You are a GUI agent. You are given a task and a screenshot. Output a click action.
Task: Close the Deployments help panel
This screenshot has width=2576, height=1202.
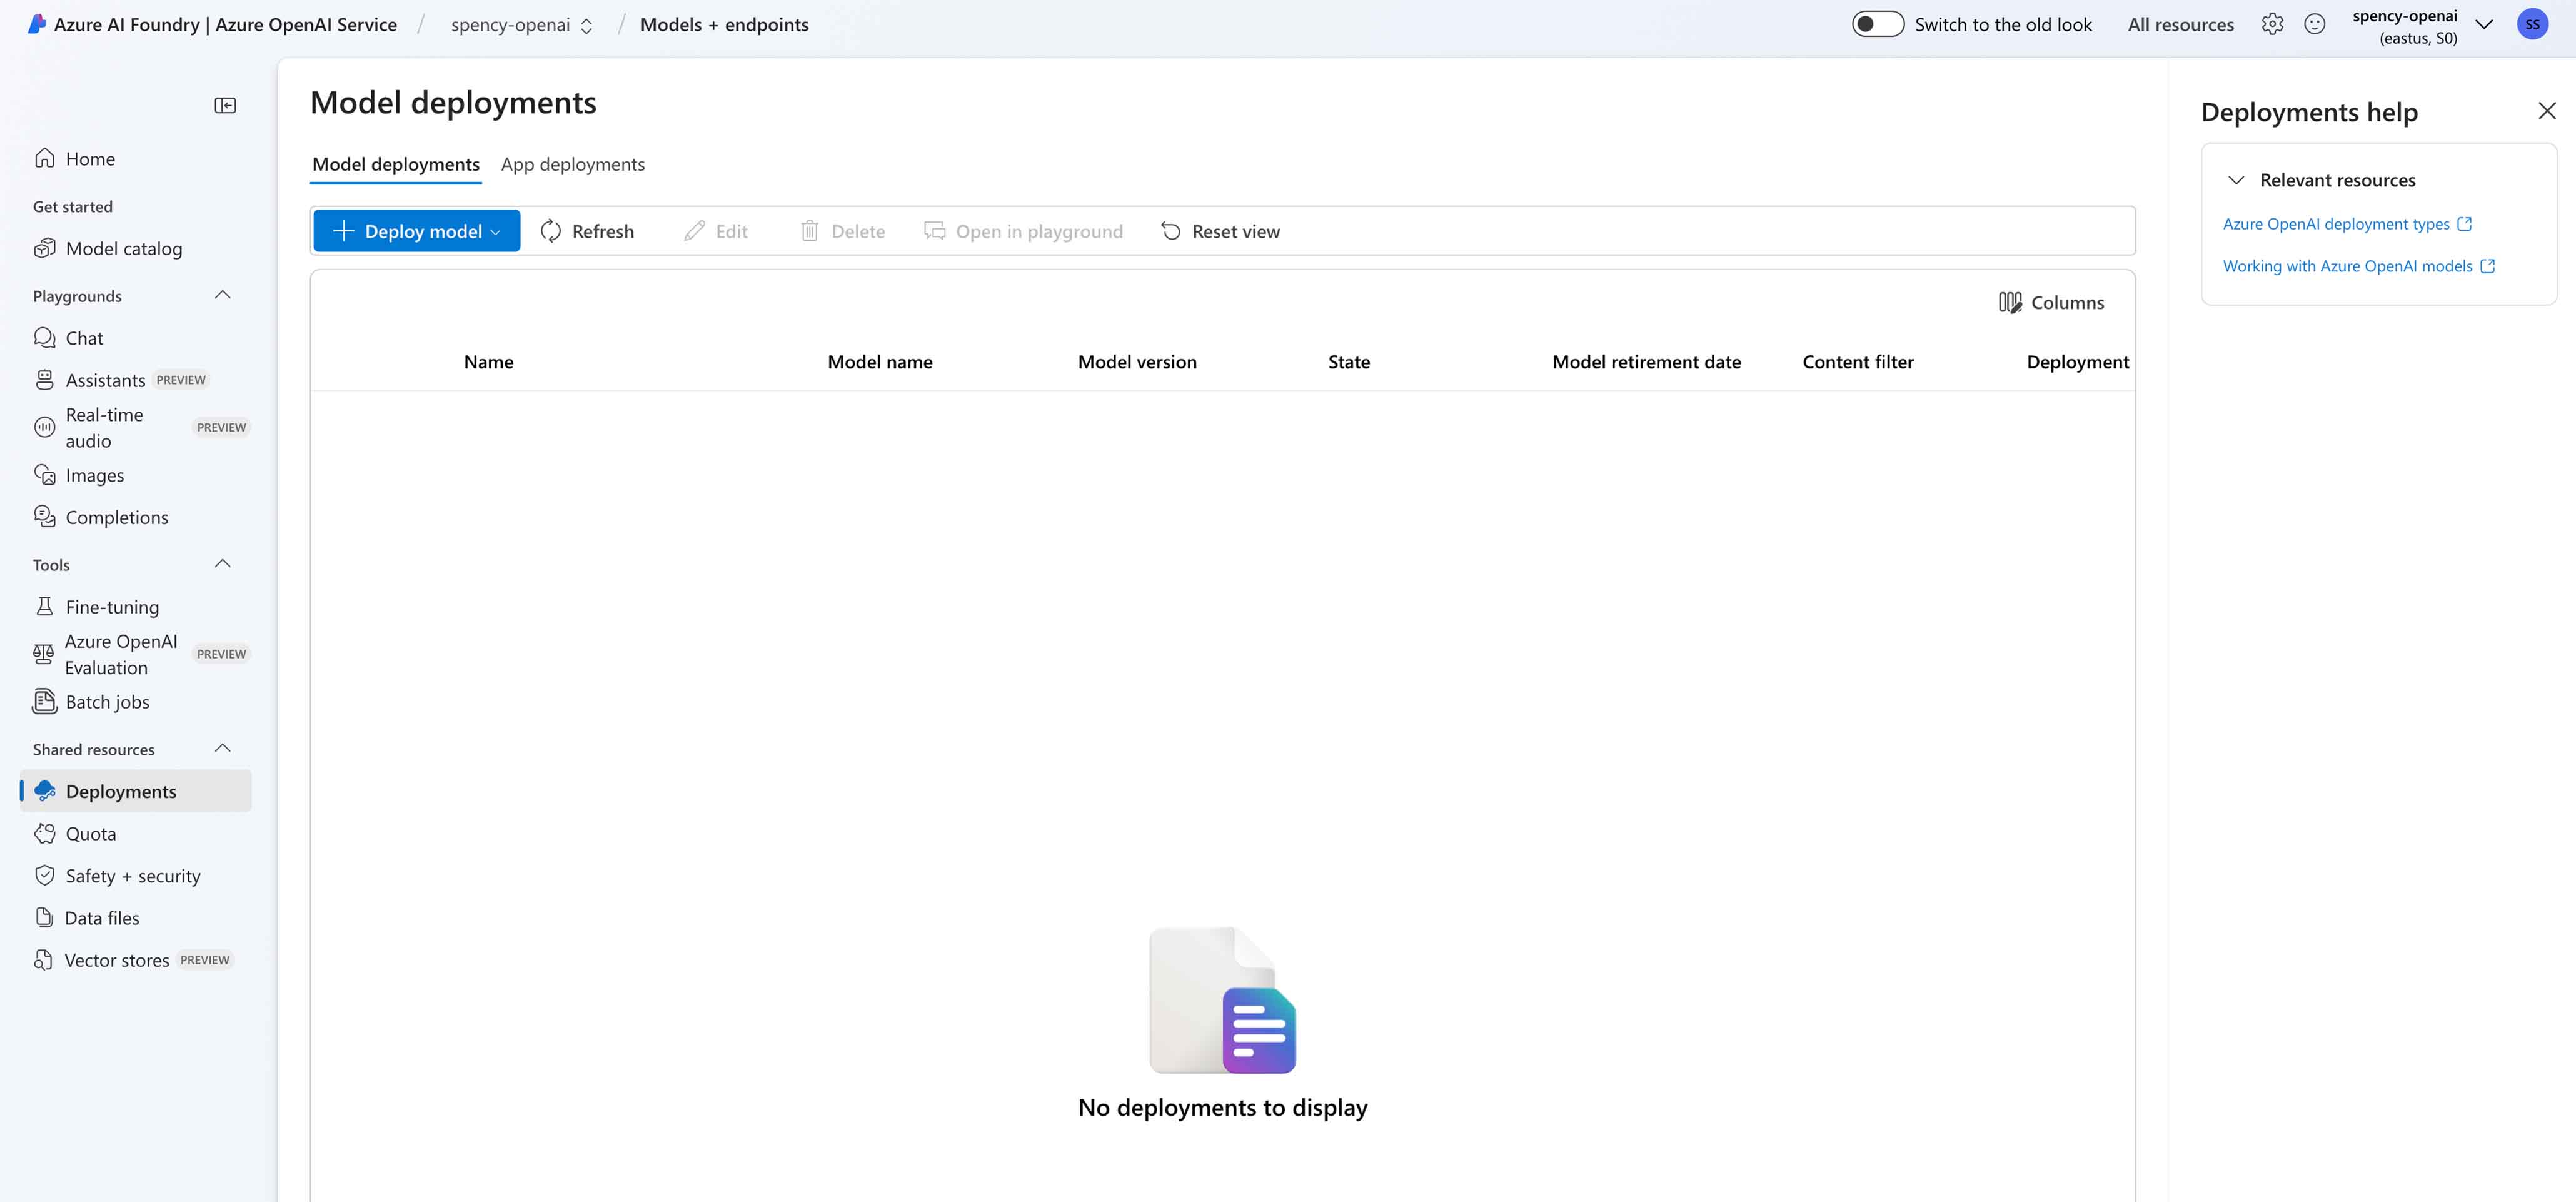(2547, 111)
